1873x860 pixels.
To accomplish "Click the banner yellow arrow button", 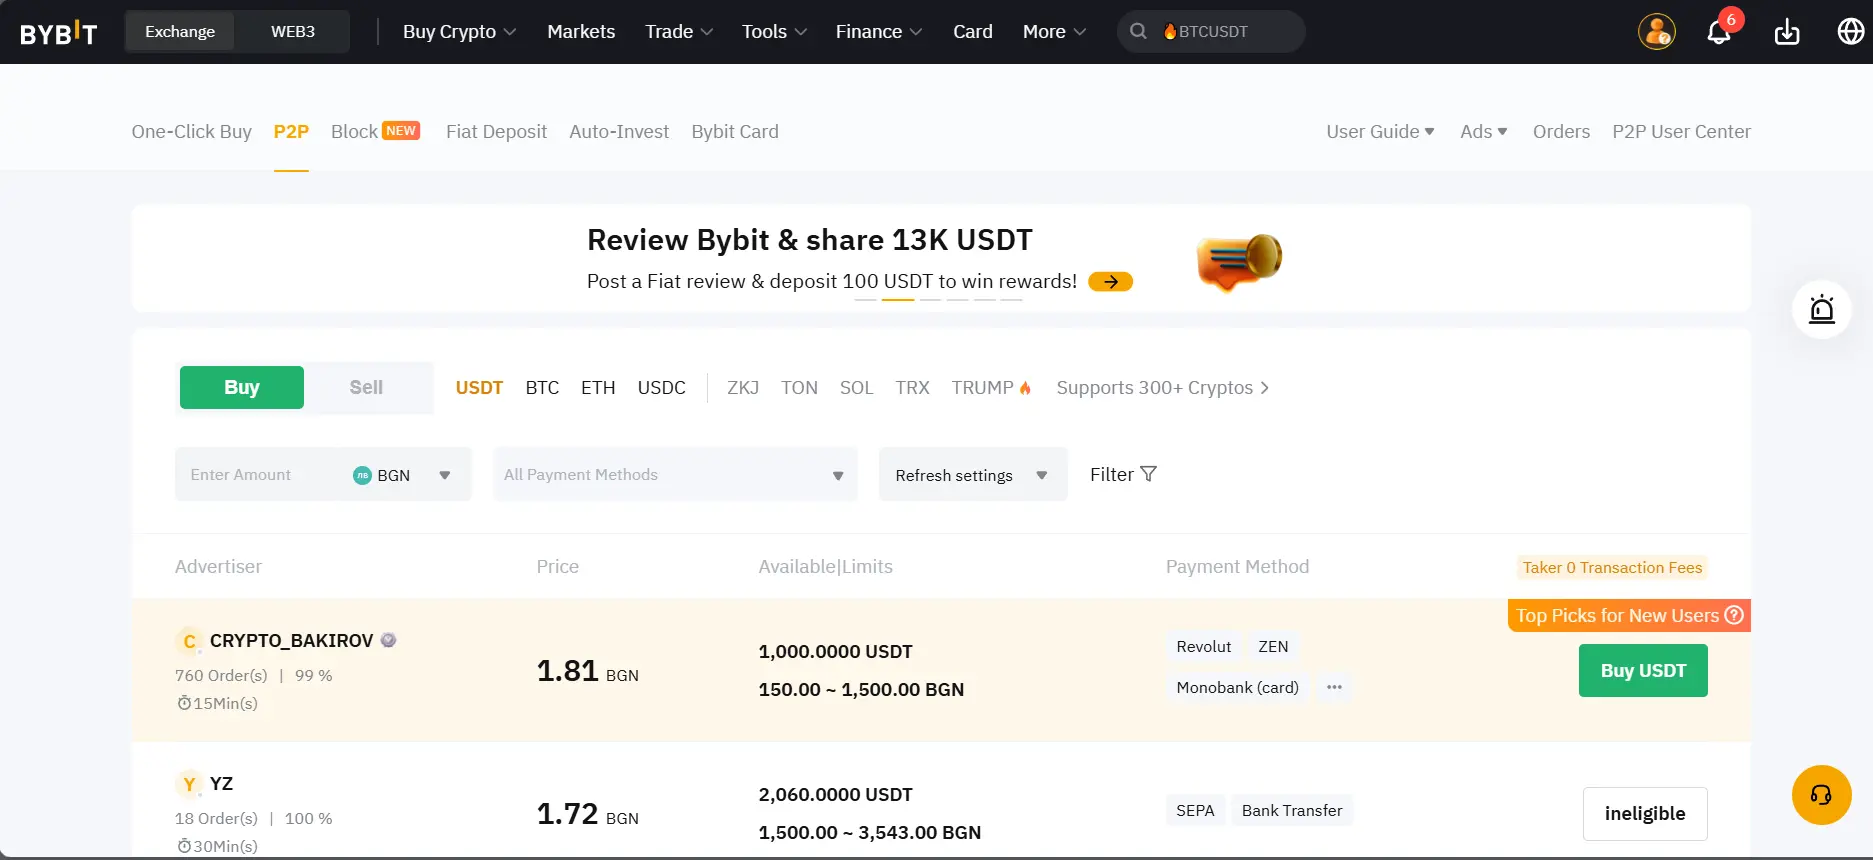I will pyautogui.click(x=1110, y=282).
